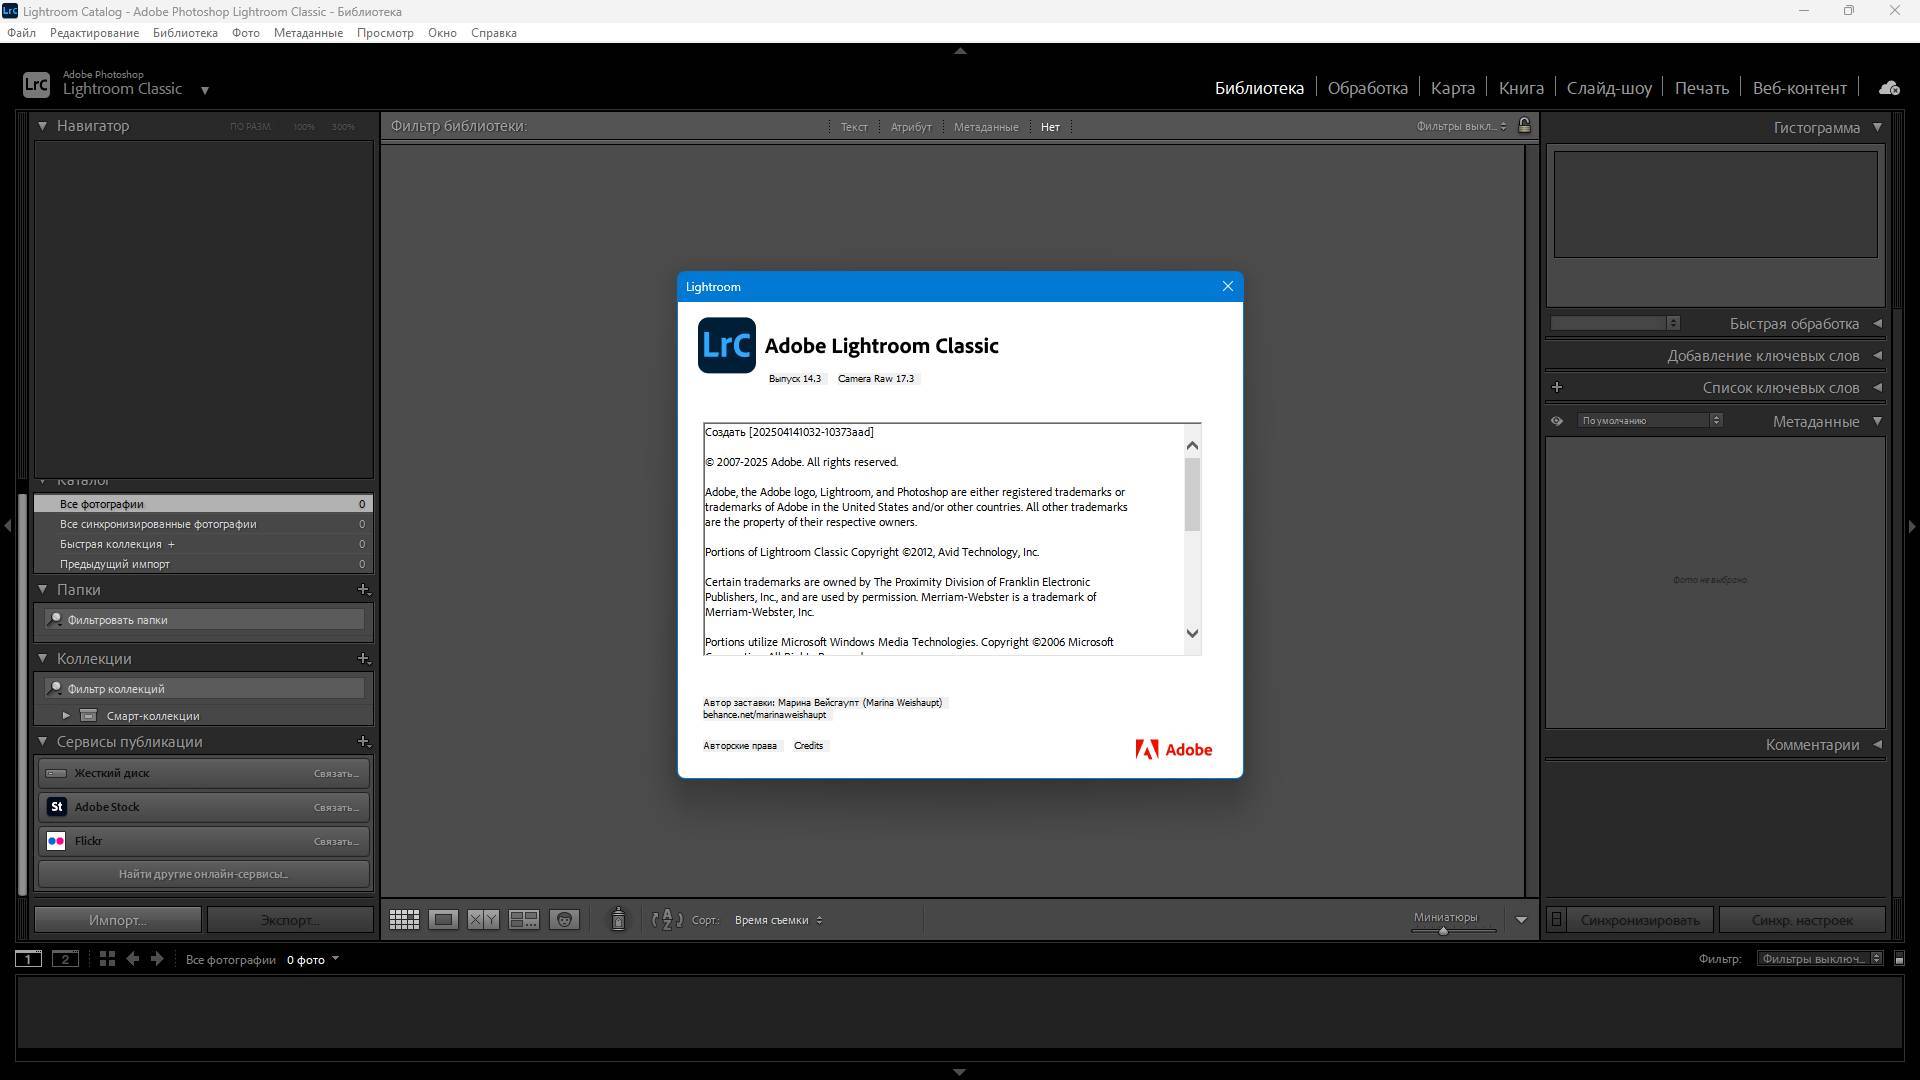Add new collection with Коллекции plus icon
The height and width of the screenshot is (1080, 1920).
coord(364,659)
